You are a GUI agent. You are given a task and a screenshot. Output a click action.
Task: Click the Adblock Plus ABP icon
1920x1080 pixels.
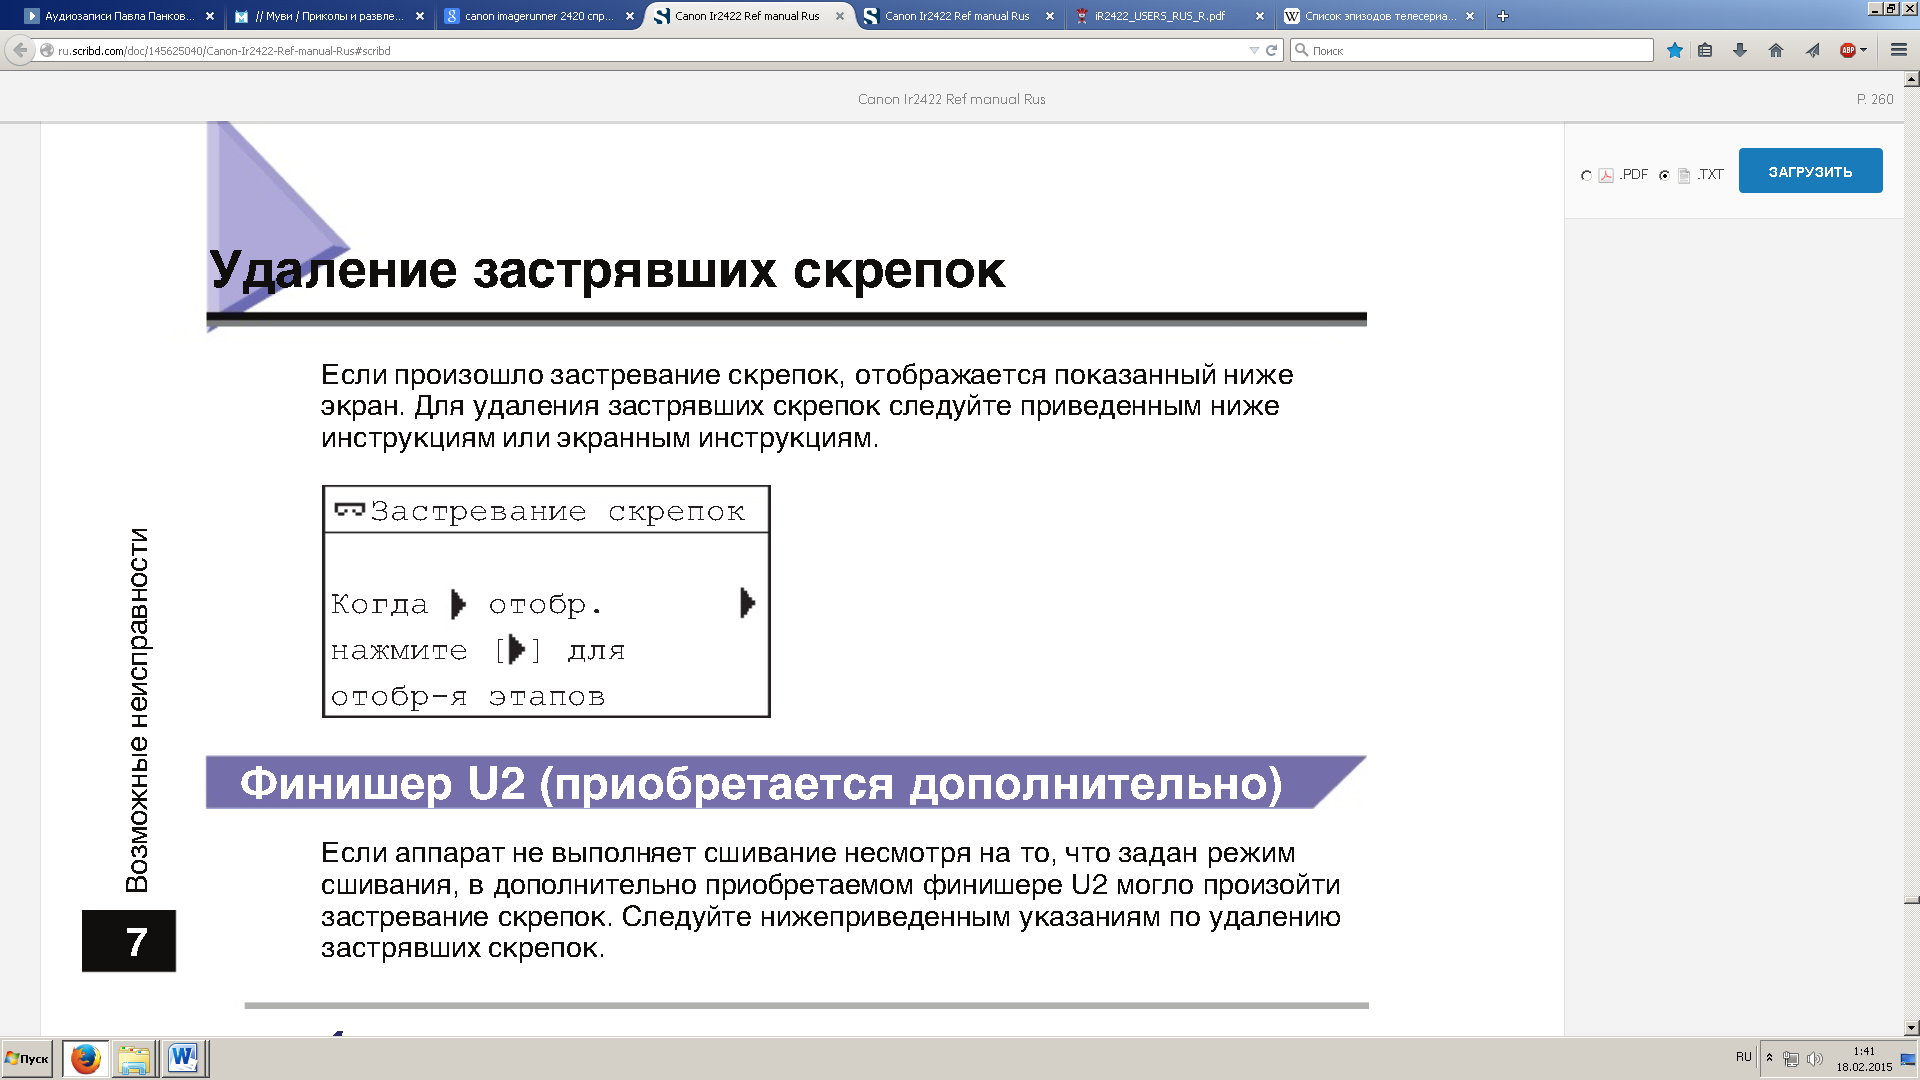pos(1847,50)
